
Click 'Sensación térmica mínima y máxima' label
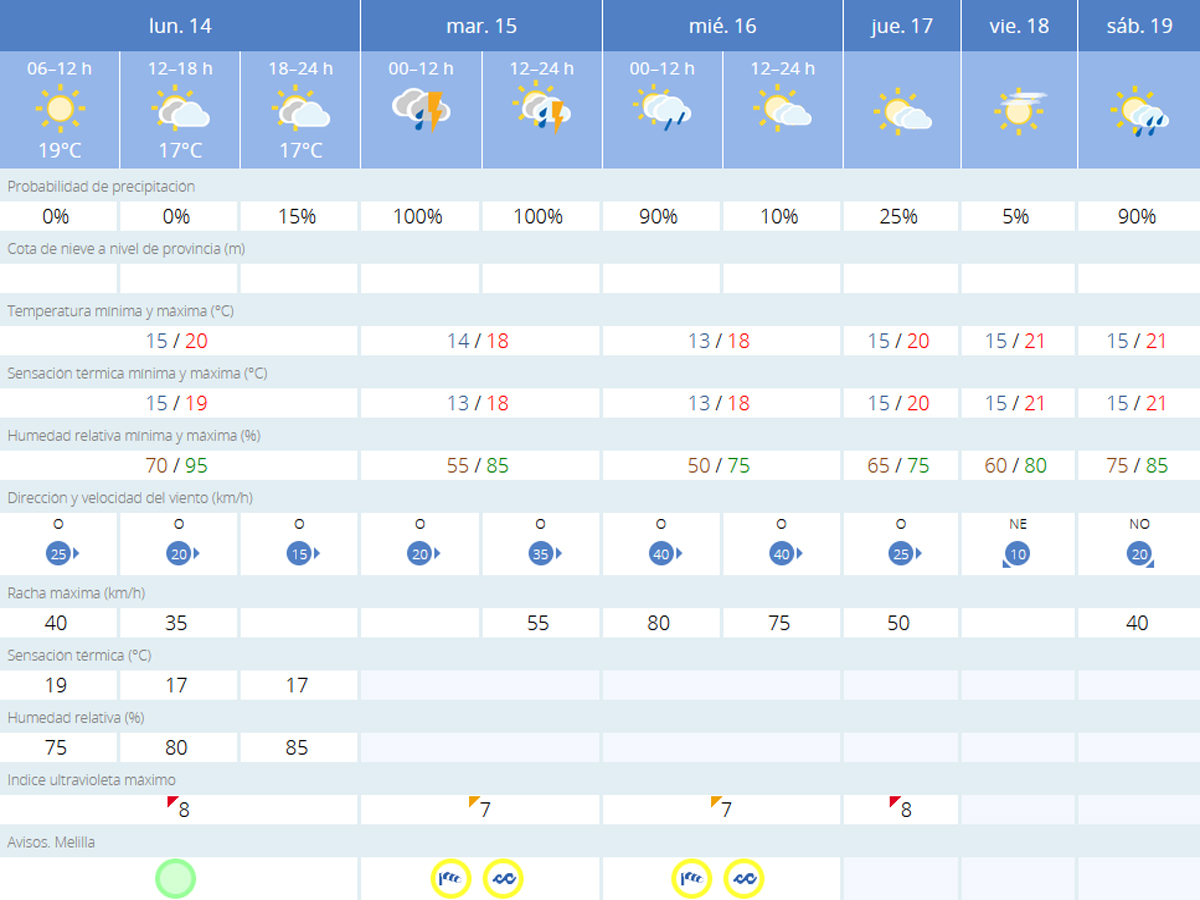tap(137, 373)
